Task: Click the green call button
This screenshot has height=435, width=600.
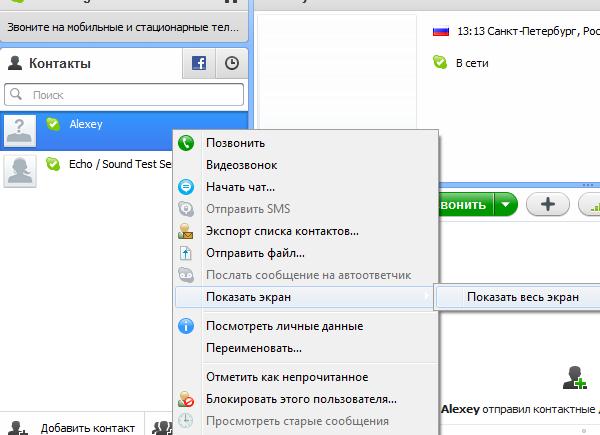Action: (466, 204)
